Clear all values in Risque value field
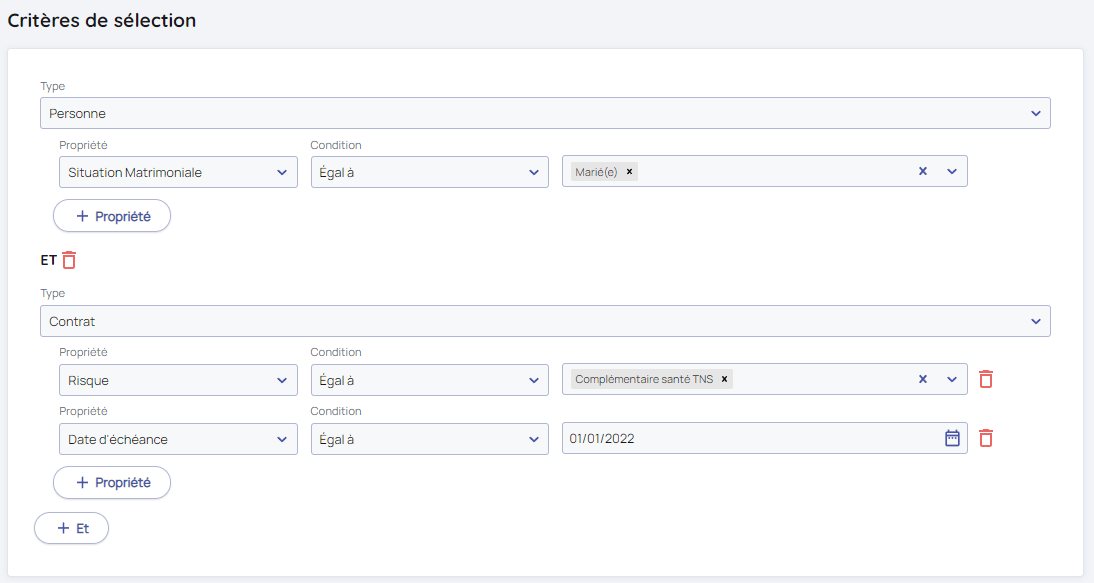 [x=923, y=379]
